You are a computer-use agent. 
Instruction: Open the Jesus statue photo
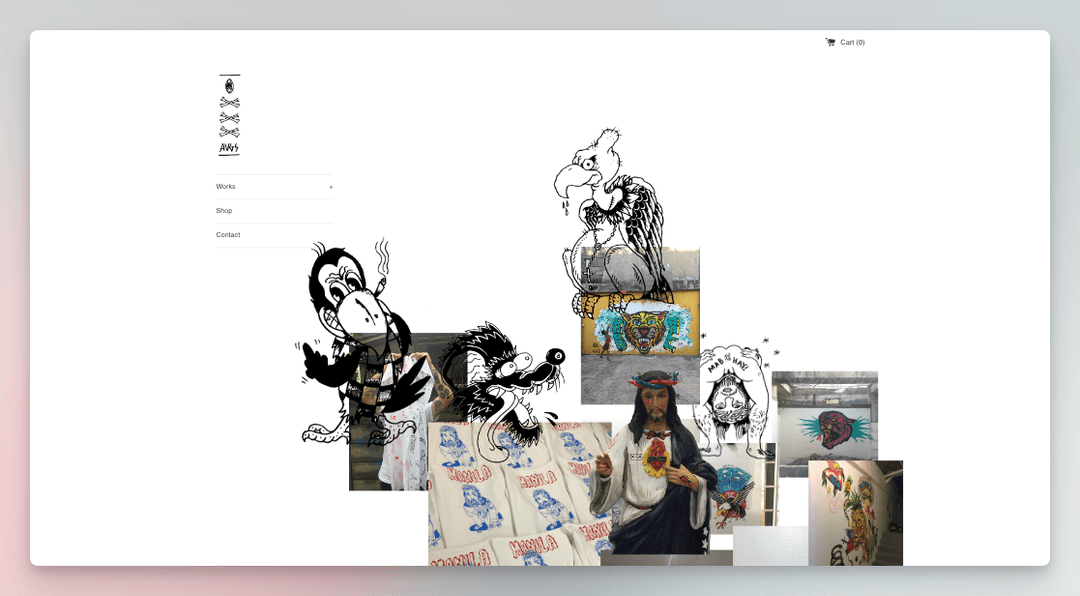point(655,470)
